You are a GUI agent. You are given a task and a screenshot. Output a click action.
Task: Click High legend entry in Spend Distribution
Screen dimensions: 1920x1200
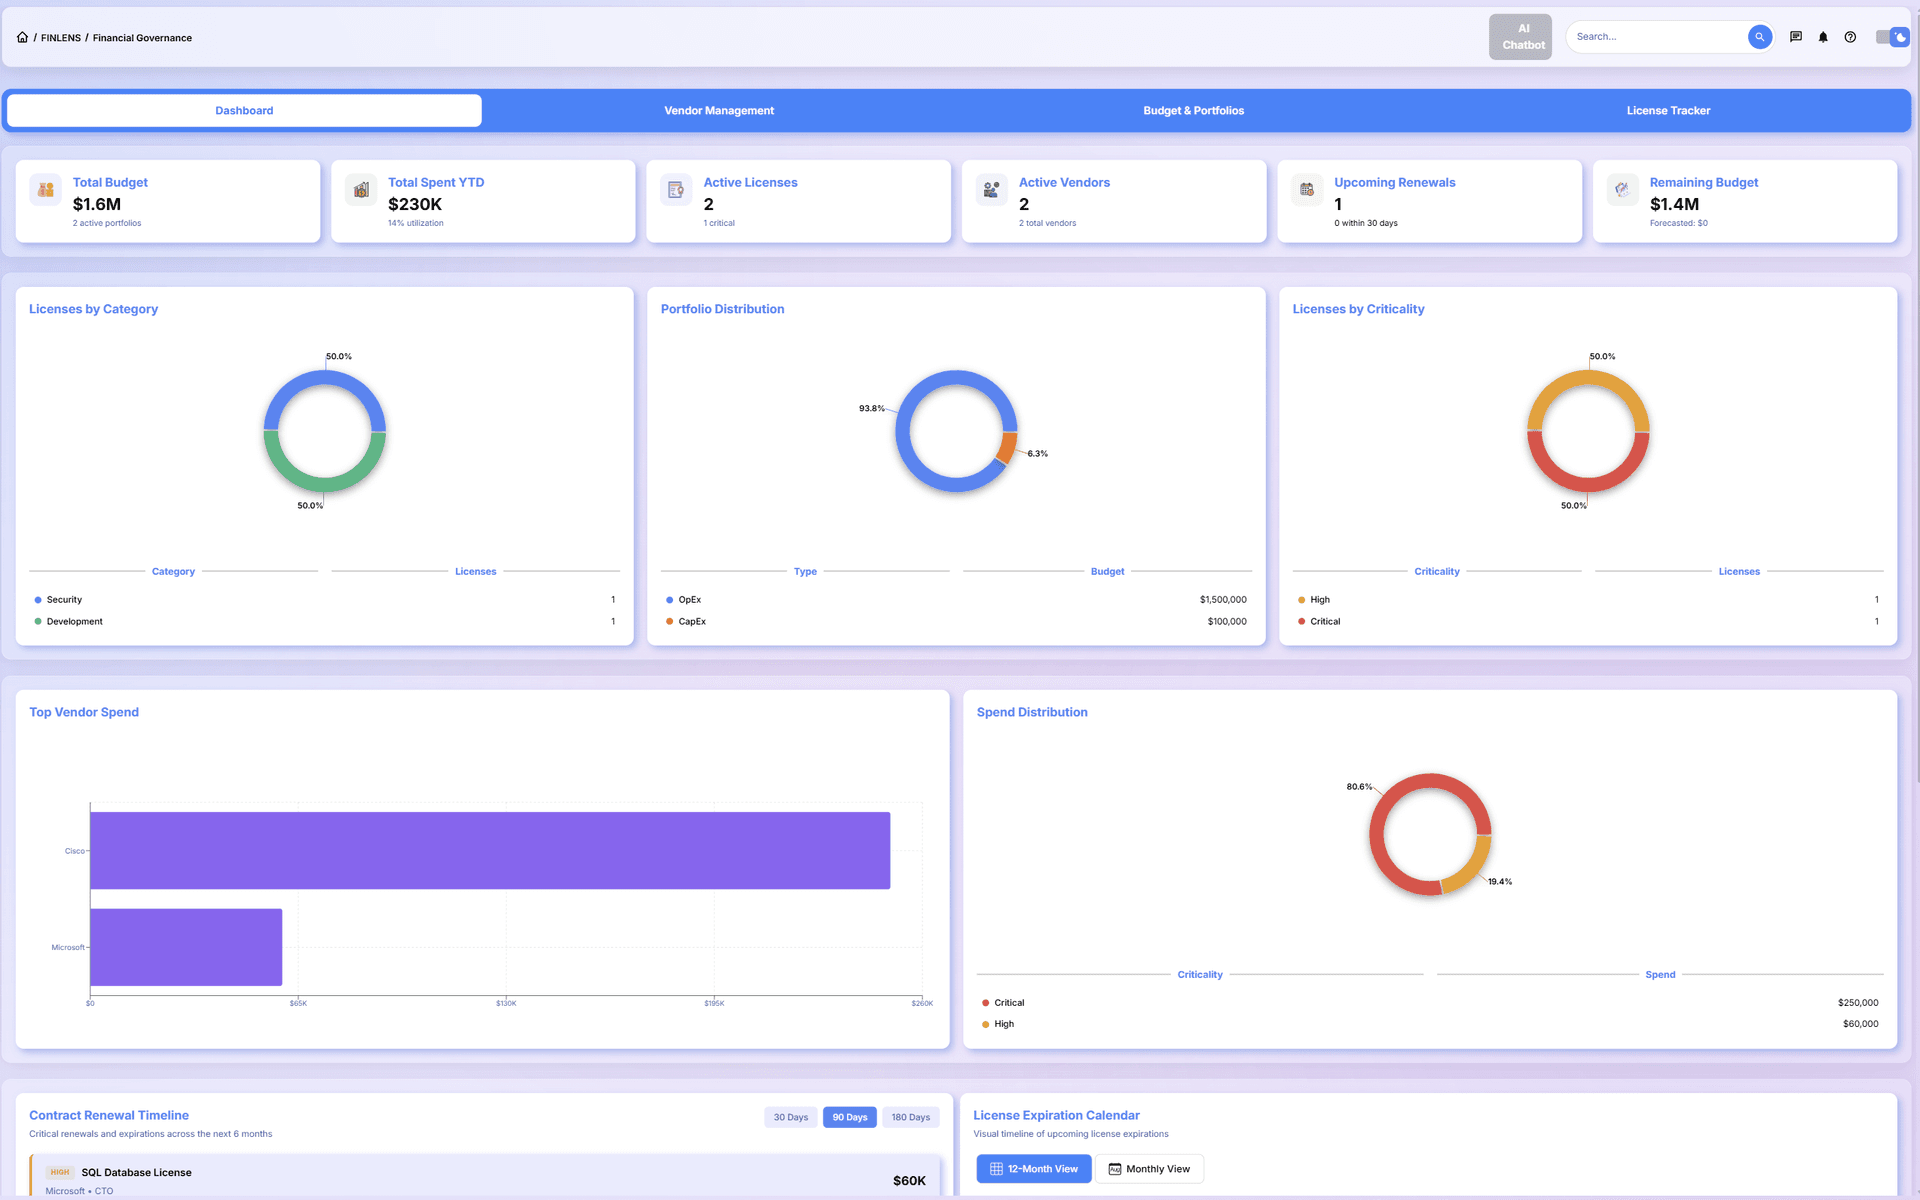[x=998, y=1024]
